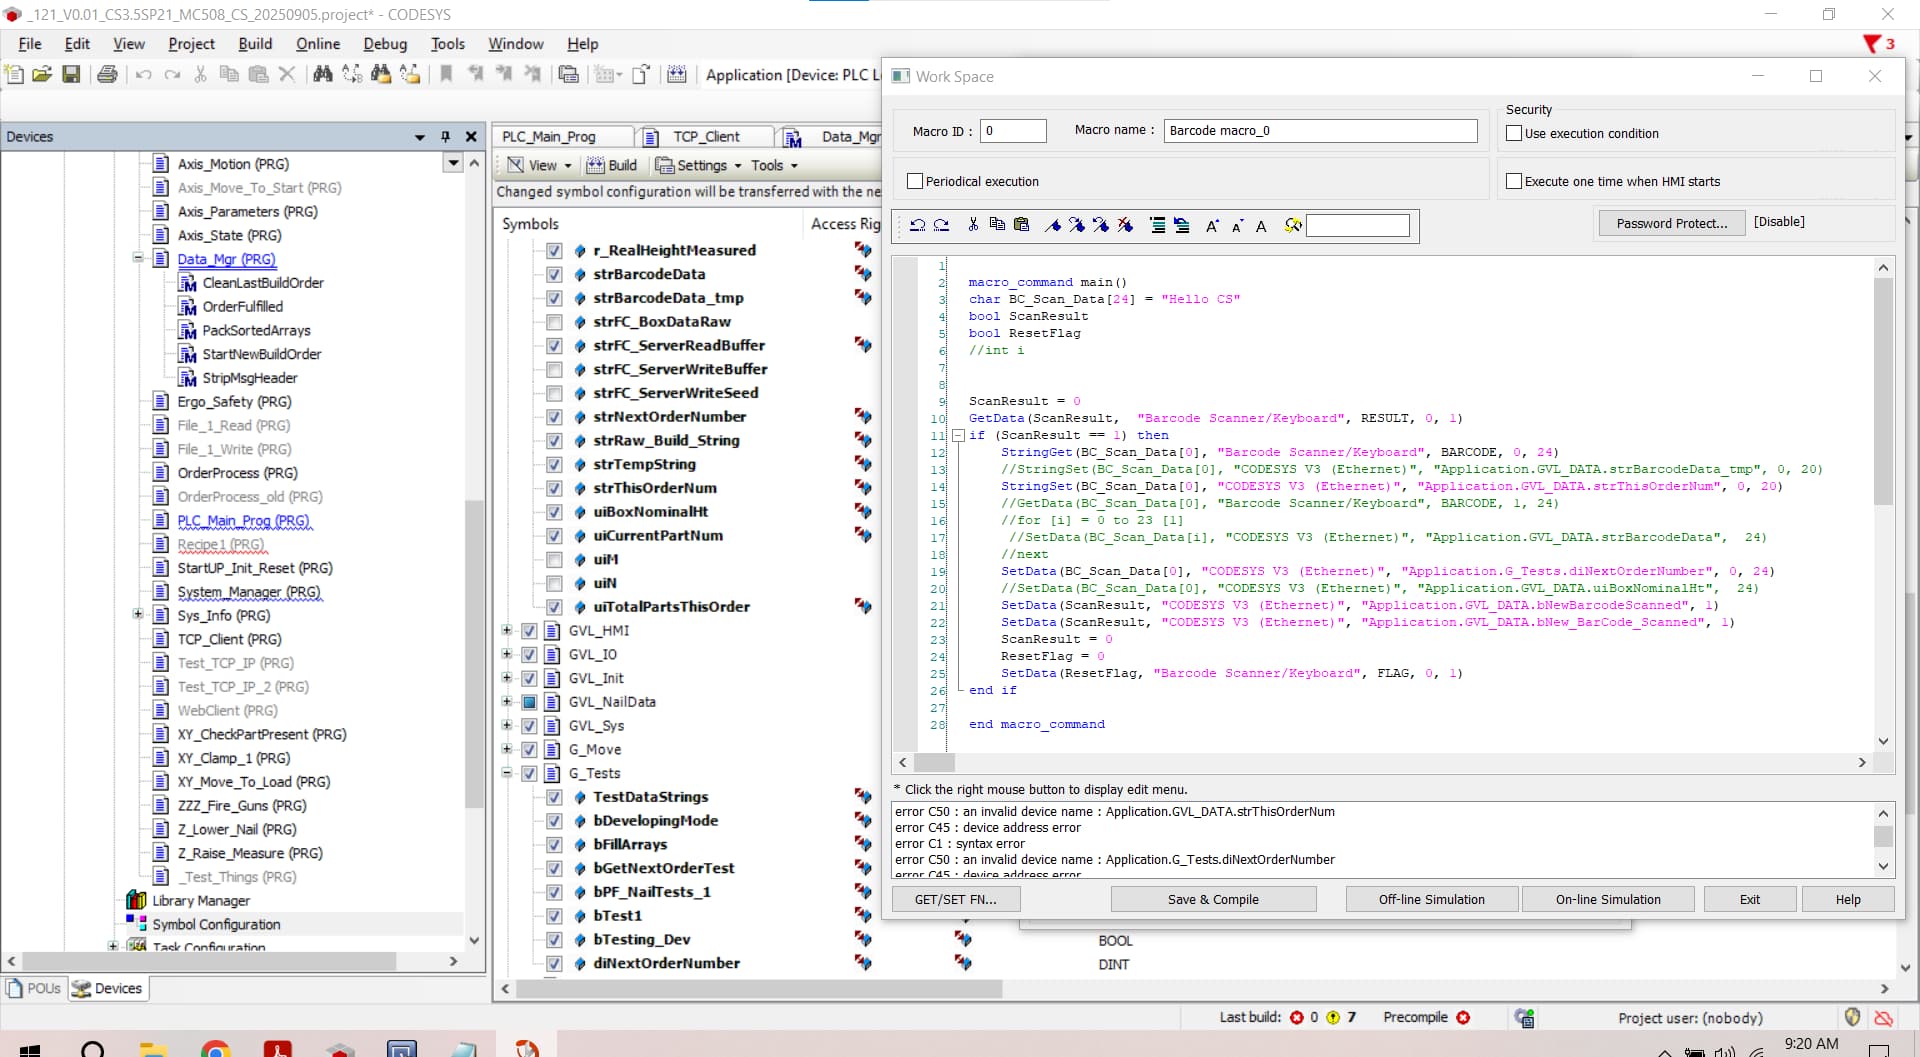Click the Save project icon in the main toolbar
The width and height of the screenshot is (1920, 1057).
click(x=71, y=74)
